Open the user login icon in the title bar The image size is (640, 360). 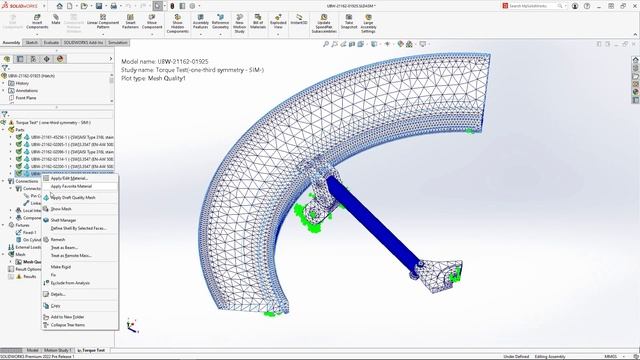click(575, 6)
